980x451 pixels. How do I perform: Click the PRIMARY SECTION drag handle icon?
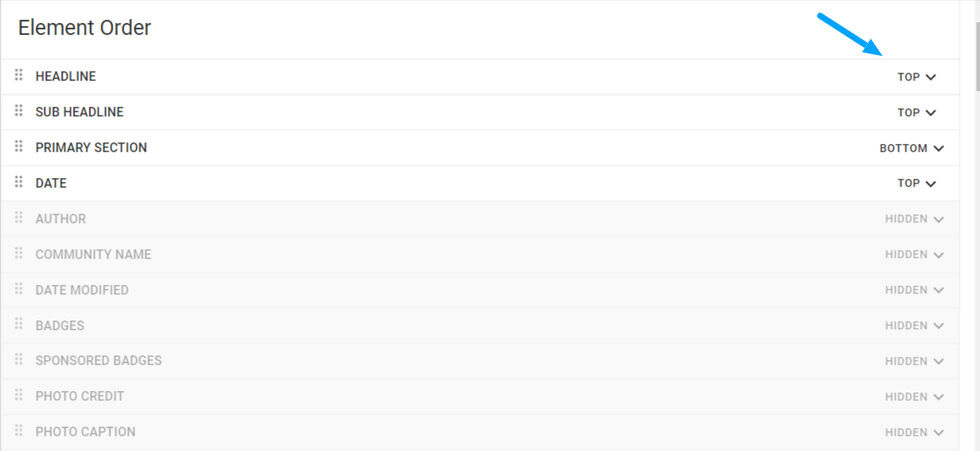tap(18, 147)
